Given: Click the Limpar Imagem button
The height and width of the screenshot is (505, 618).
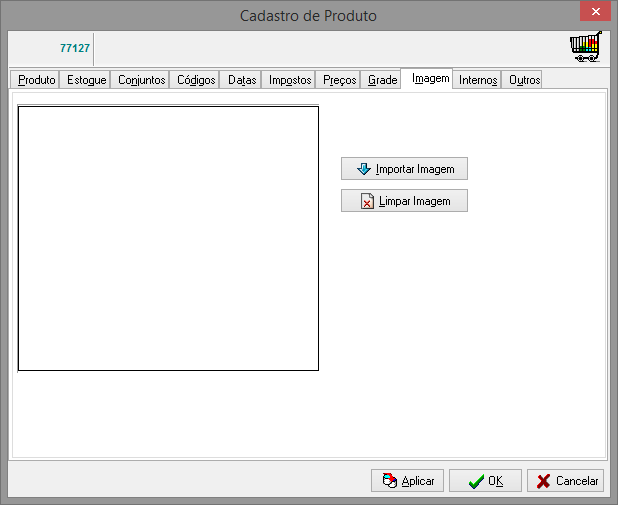Looking at the screenshot, I should click(x=404, y=201).
